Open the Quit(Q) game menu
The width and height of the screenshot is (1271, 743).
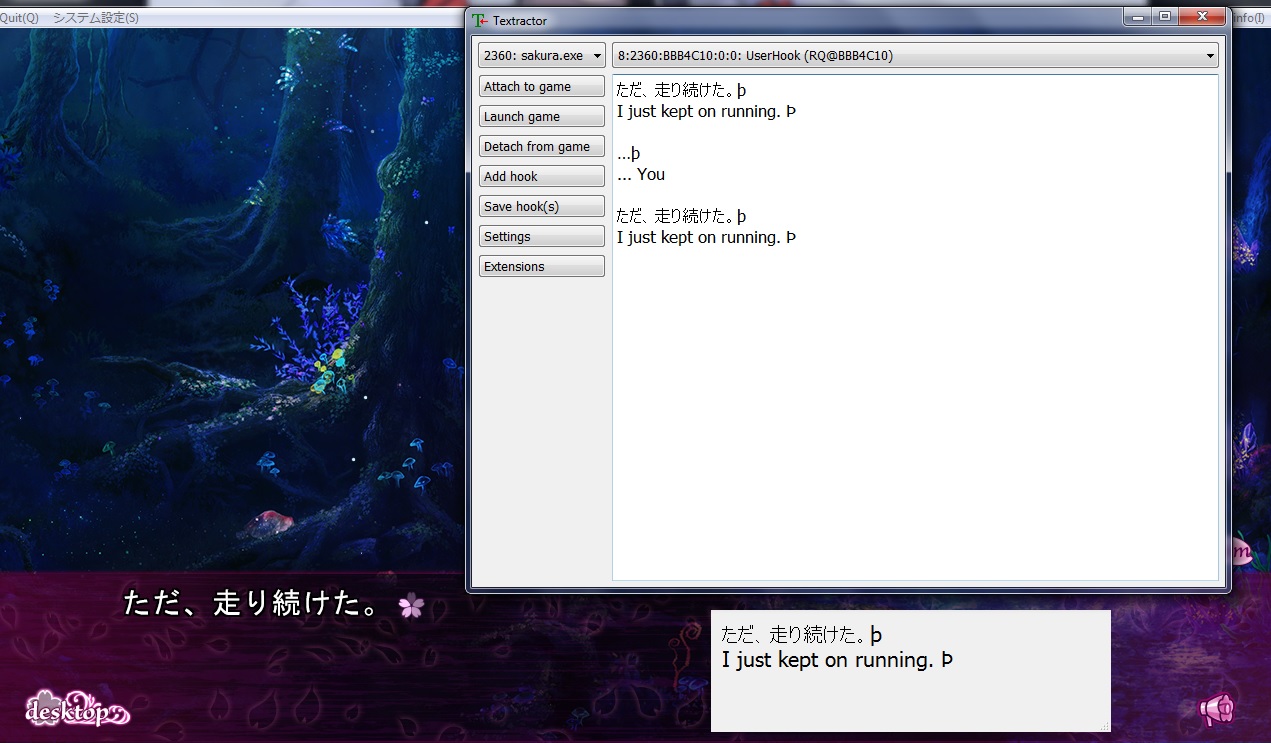pos(18,18)
